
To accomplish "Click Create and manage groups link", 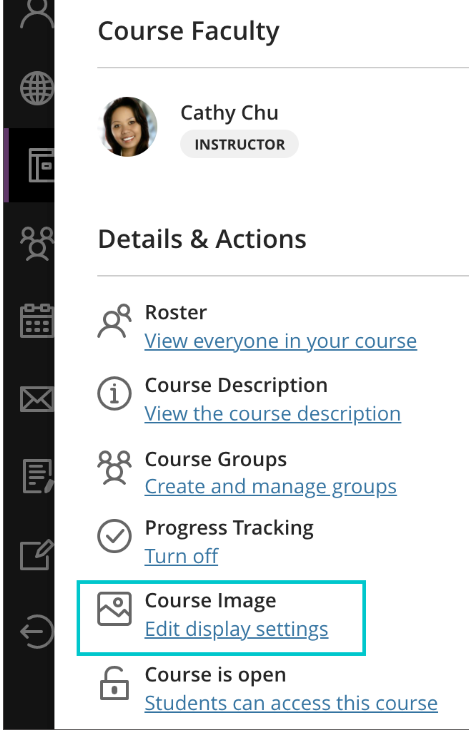I will point(271,487).
